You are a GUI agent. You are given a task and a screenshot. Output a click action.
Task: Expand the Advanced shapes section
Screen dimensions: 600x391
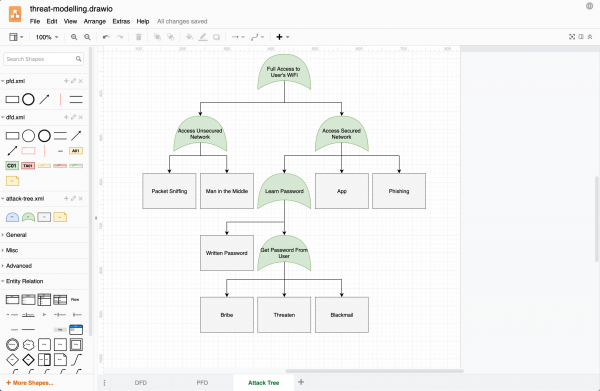[x=19, y=266]
